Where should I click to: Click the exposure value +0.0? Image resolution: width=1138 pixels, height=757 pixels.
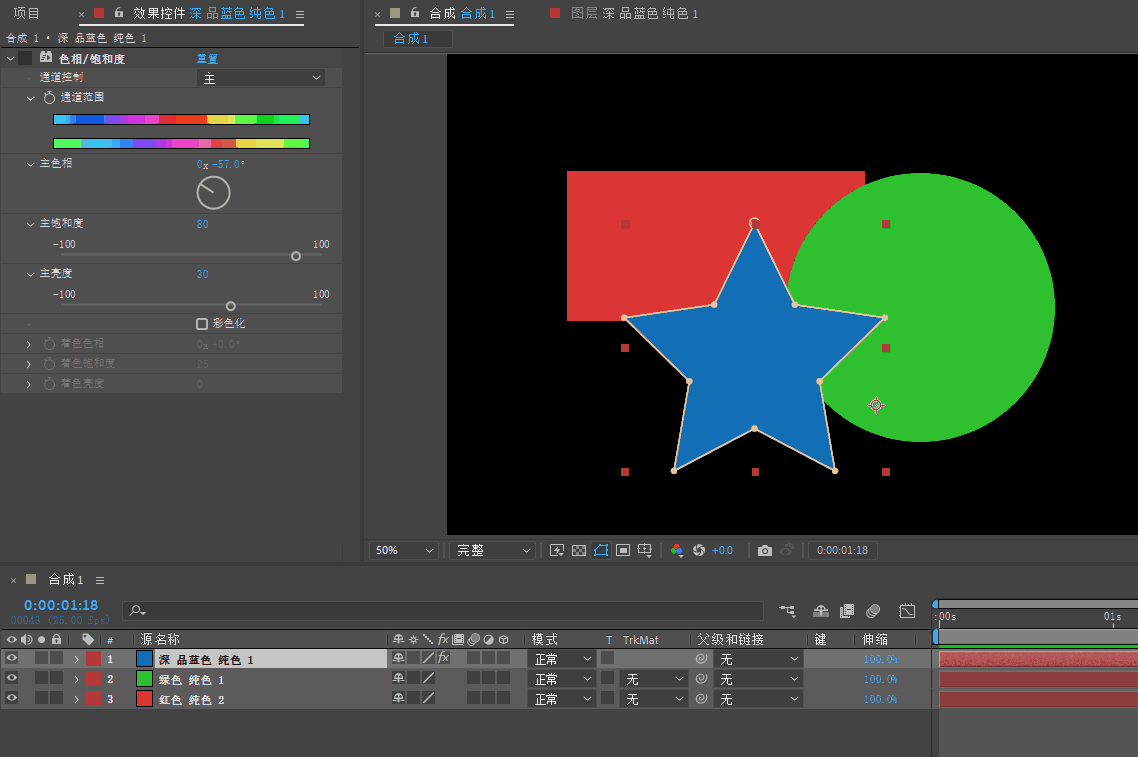(x=722, y=550)
